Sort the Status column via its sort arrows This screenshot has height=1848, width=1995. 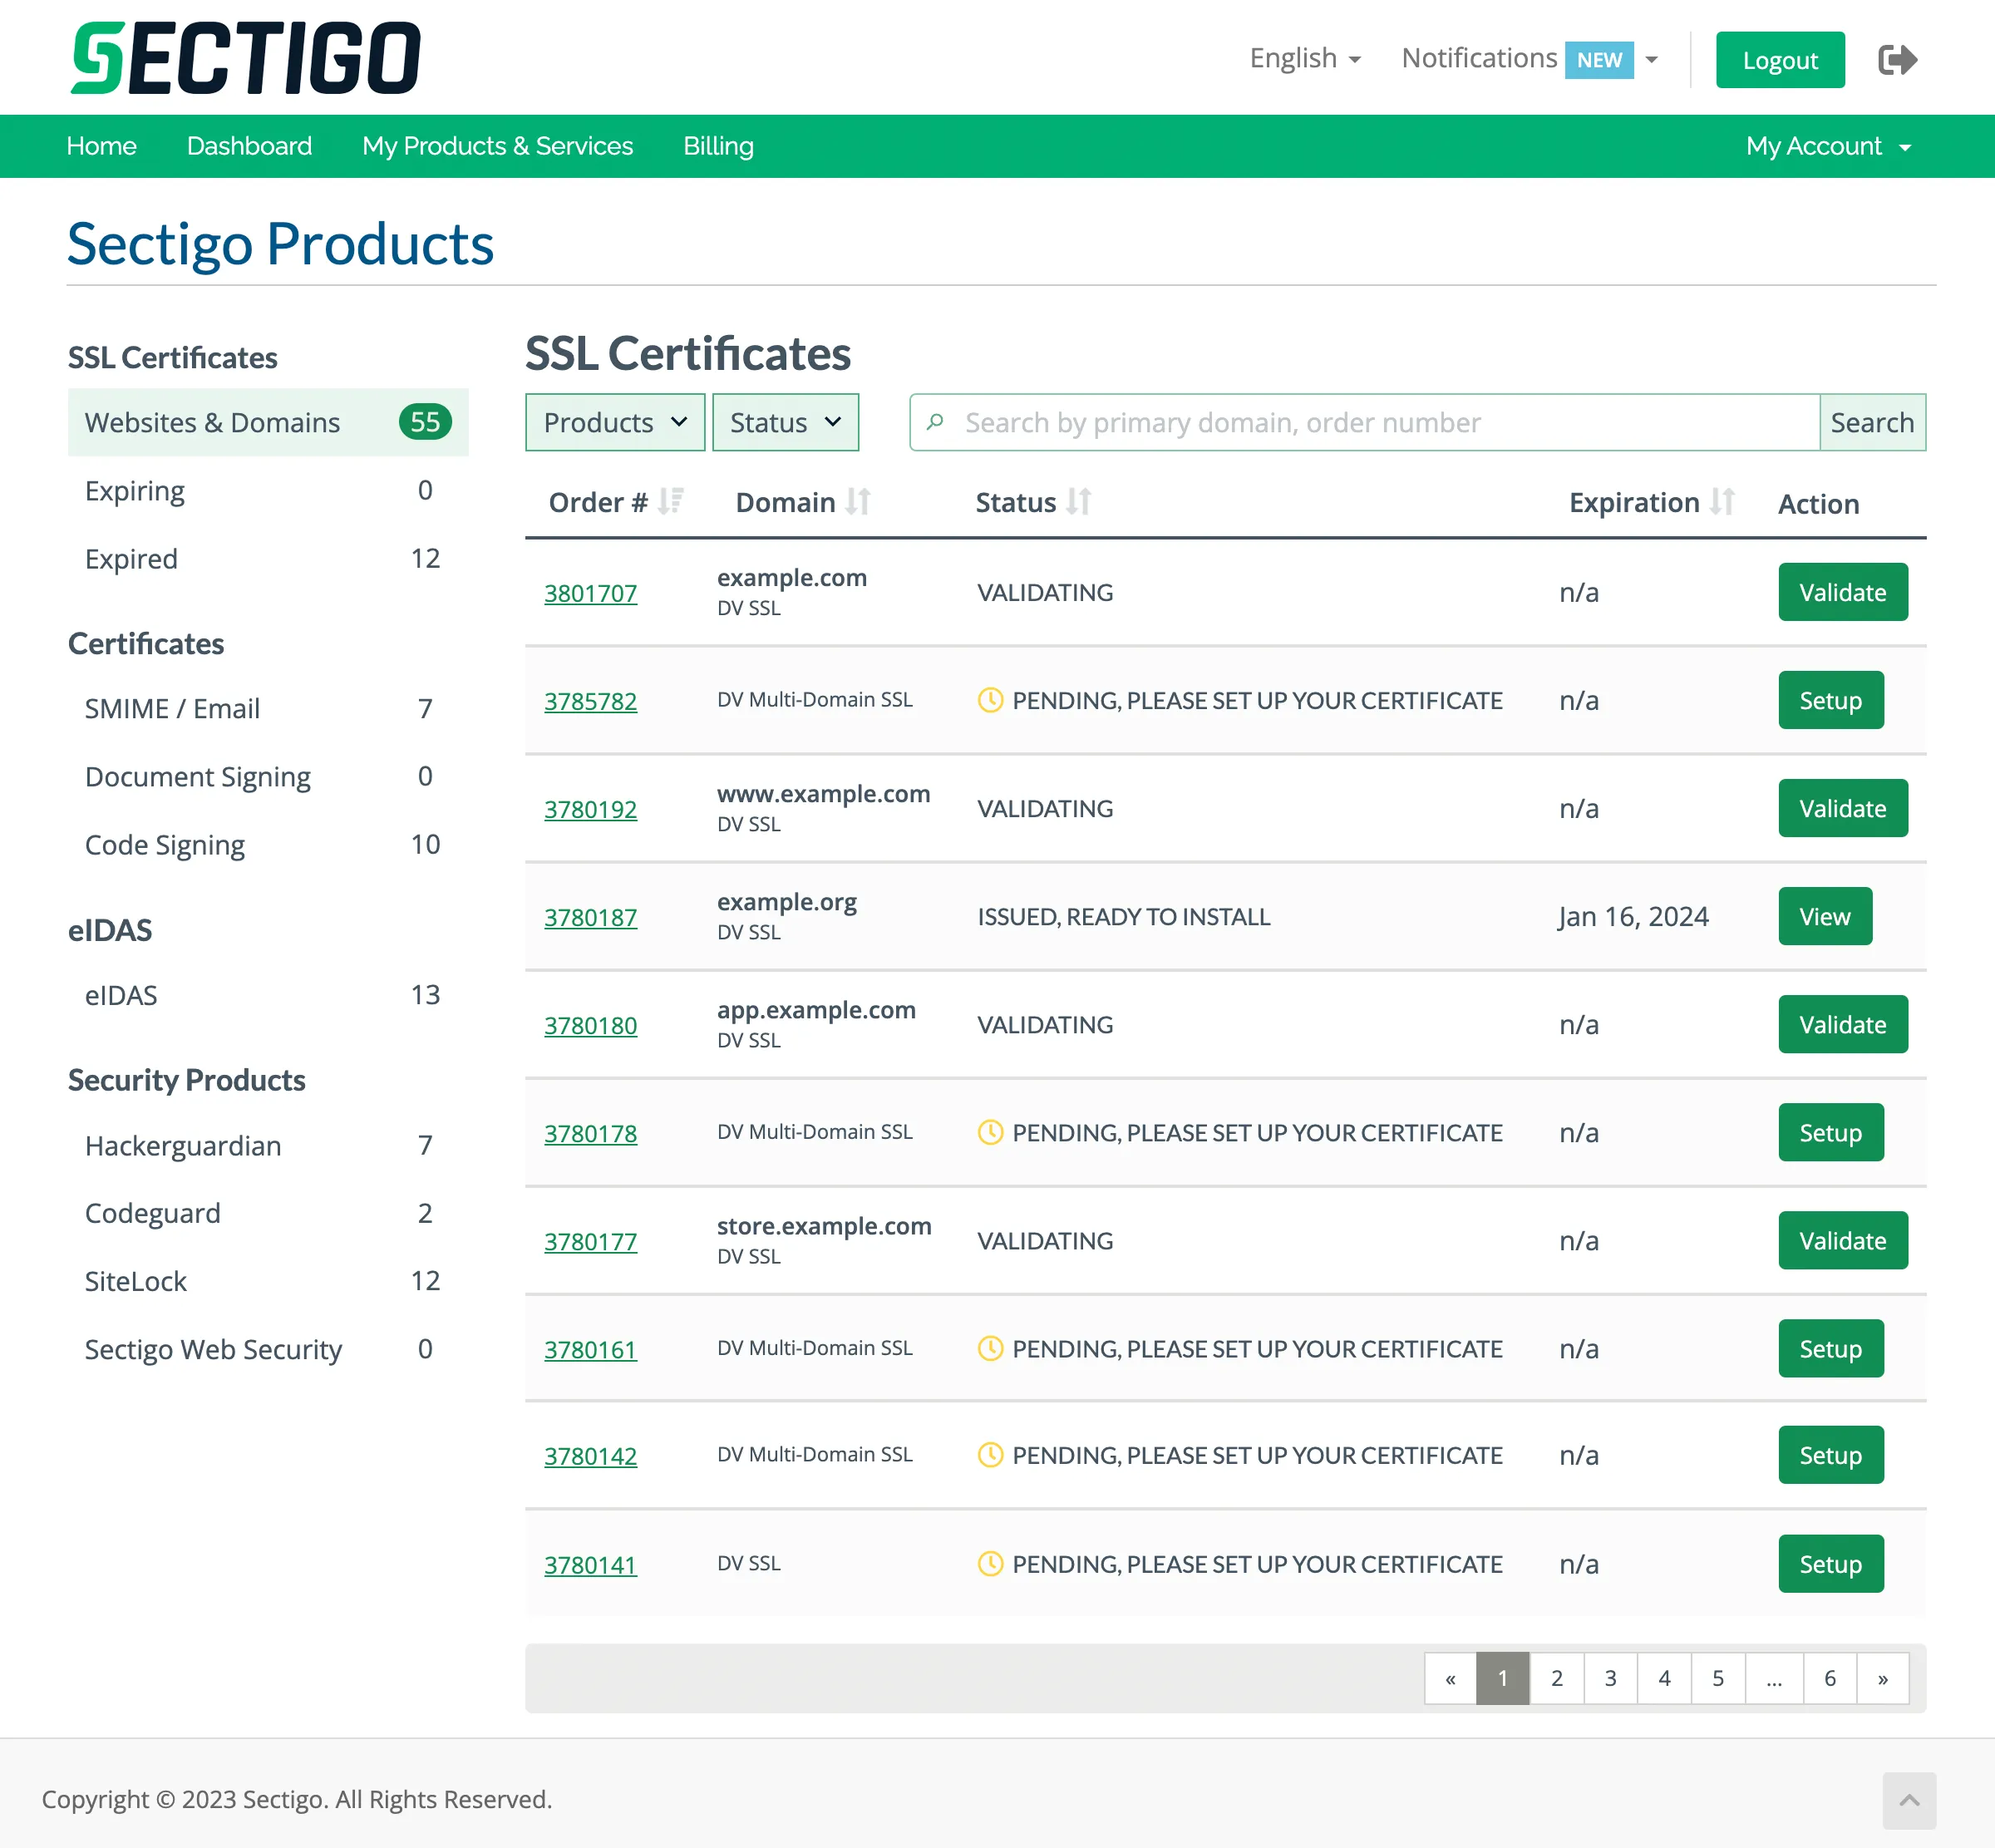[1078, 501]
